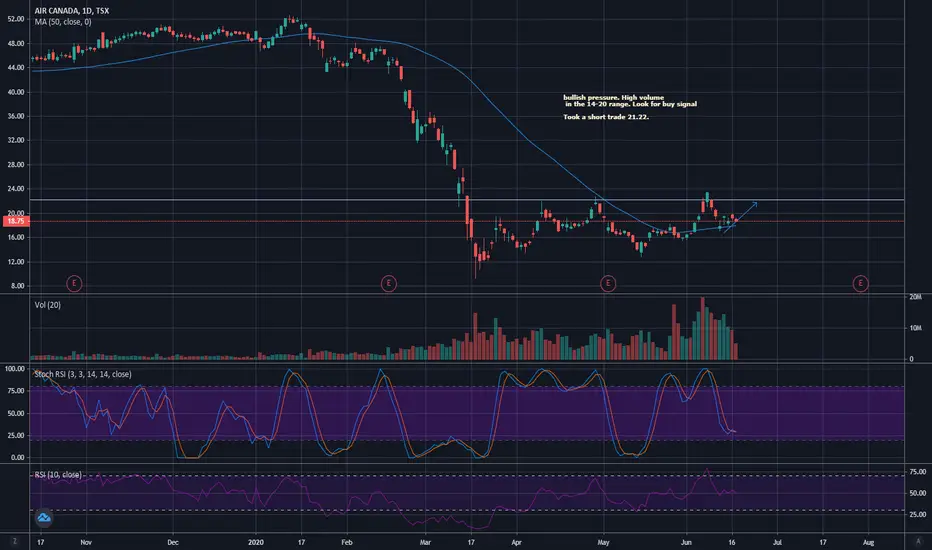The width and height of the screenshot is (932, 550).
Task: Select the Stoch RSI (3, 3, 14, 14, close) label
Action: 83,374
